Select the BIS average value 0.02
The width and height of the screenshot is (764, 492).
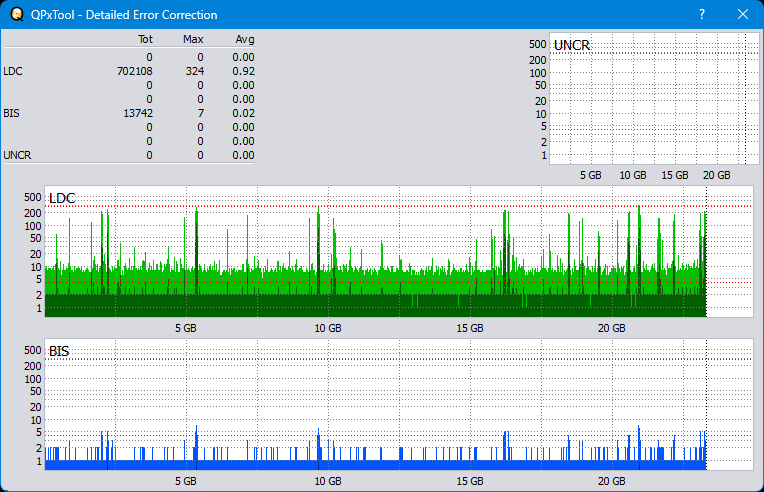point(243,113)
